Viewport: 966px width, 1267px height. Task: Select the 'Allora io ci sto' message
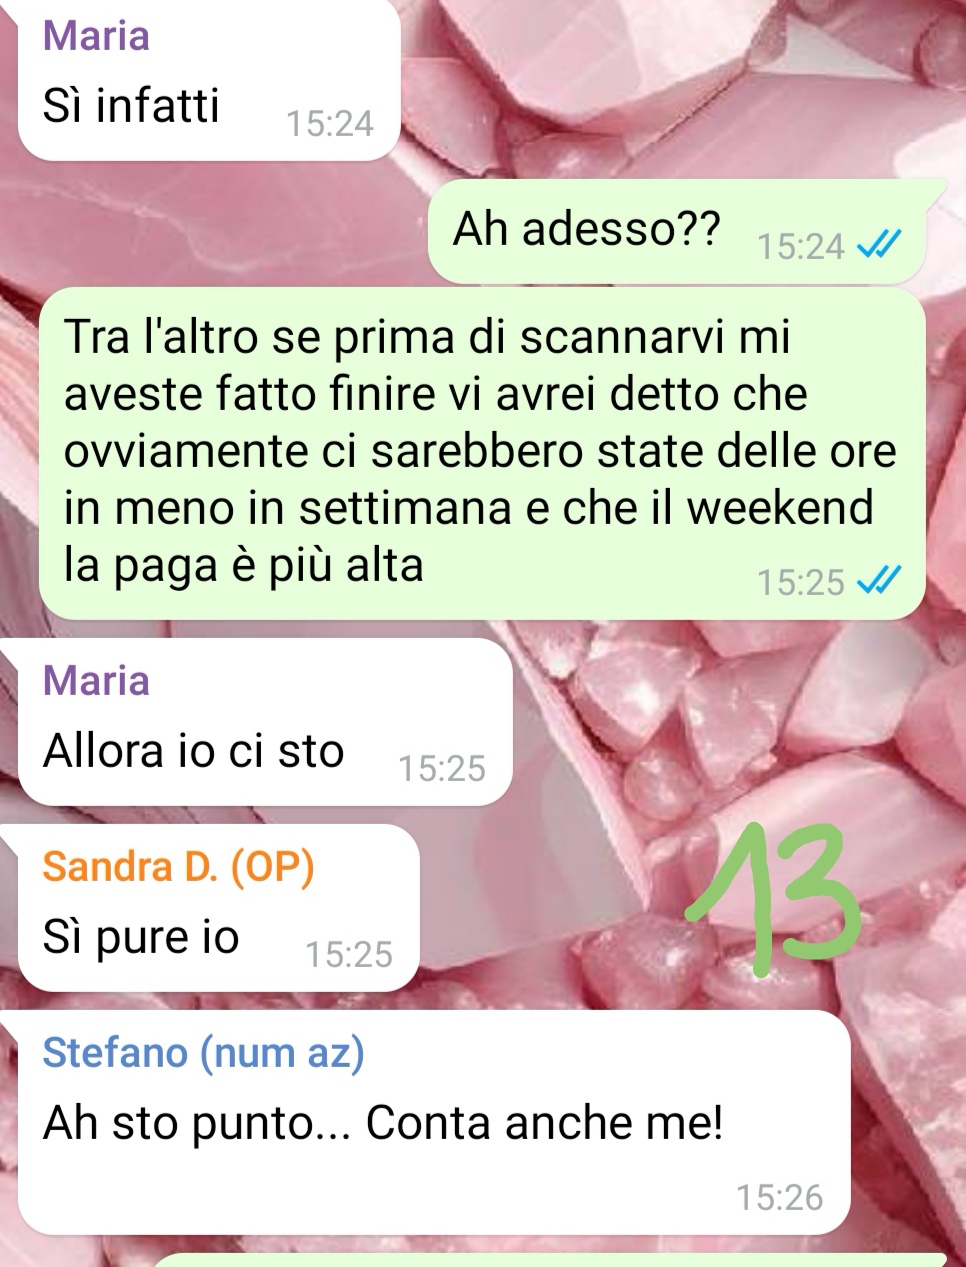265,722
